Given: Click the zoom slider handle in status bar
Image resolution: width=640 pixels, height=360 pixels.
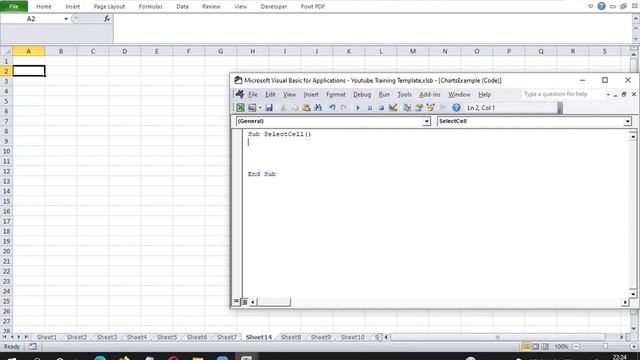Looking at the screenshot, I should [x=605, y=347].
